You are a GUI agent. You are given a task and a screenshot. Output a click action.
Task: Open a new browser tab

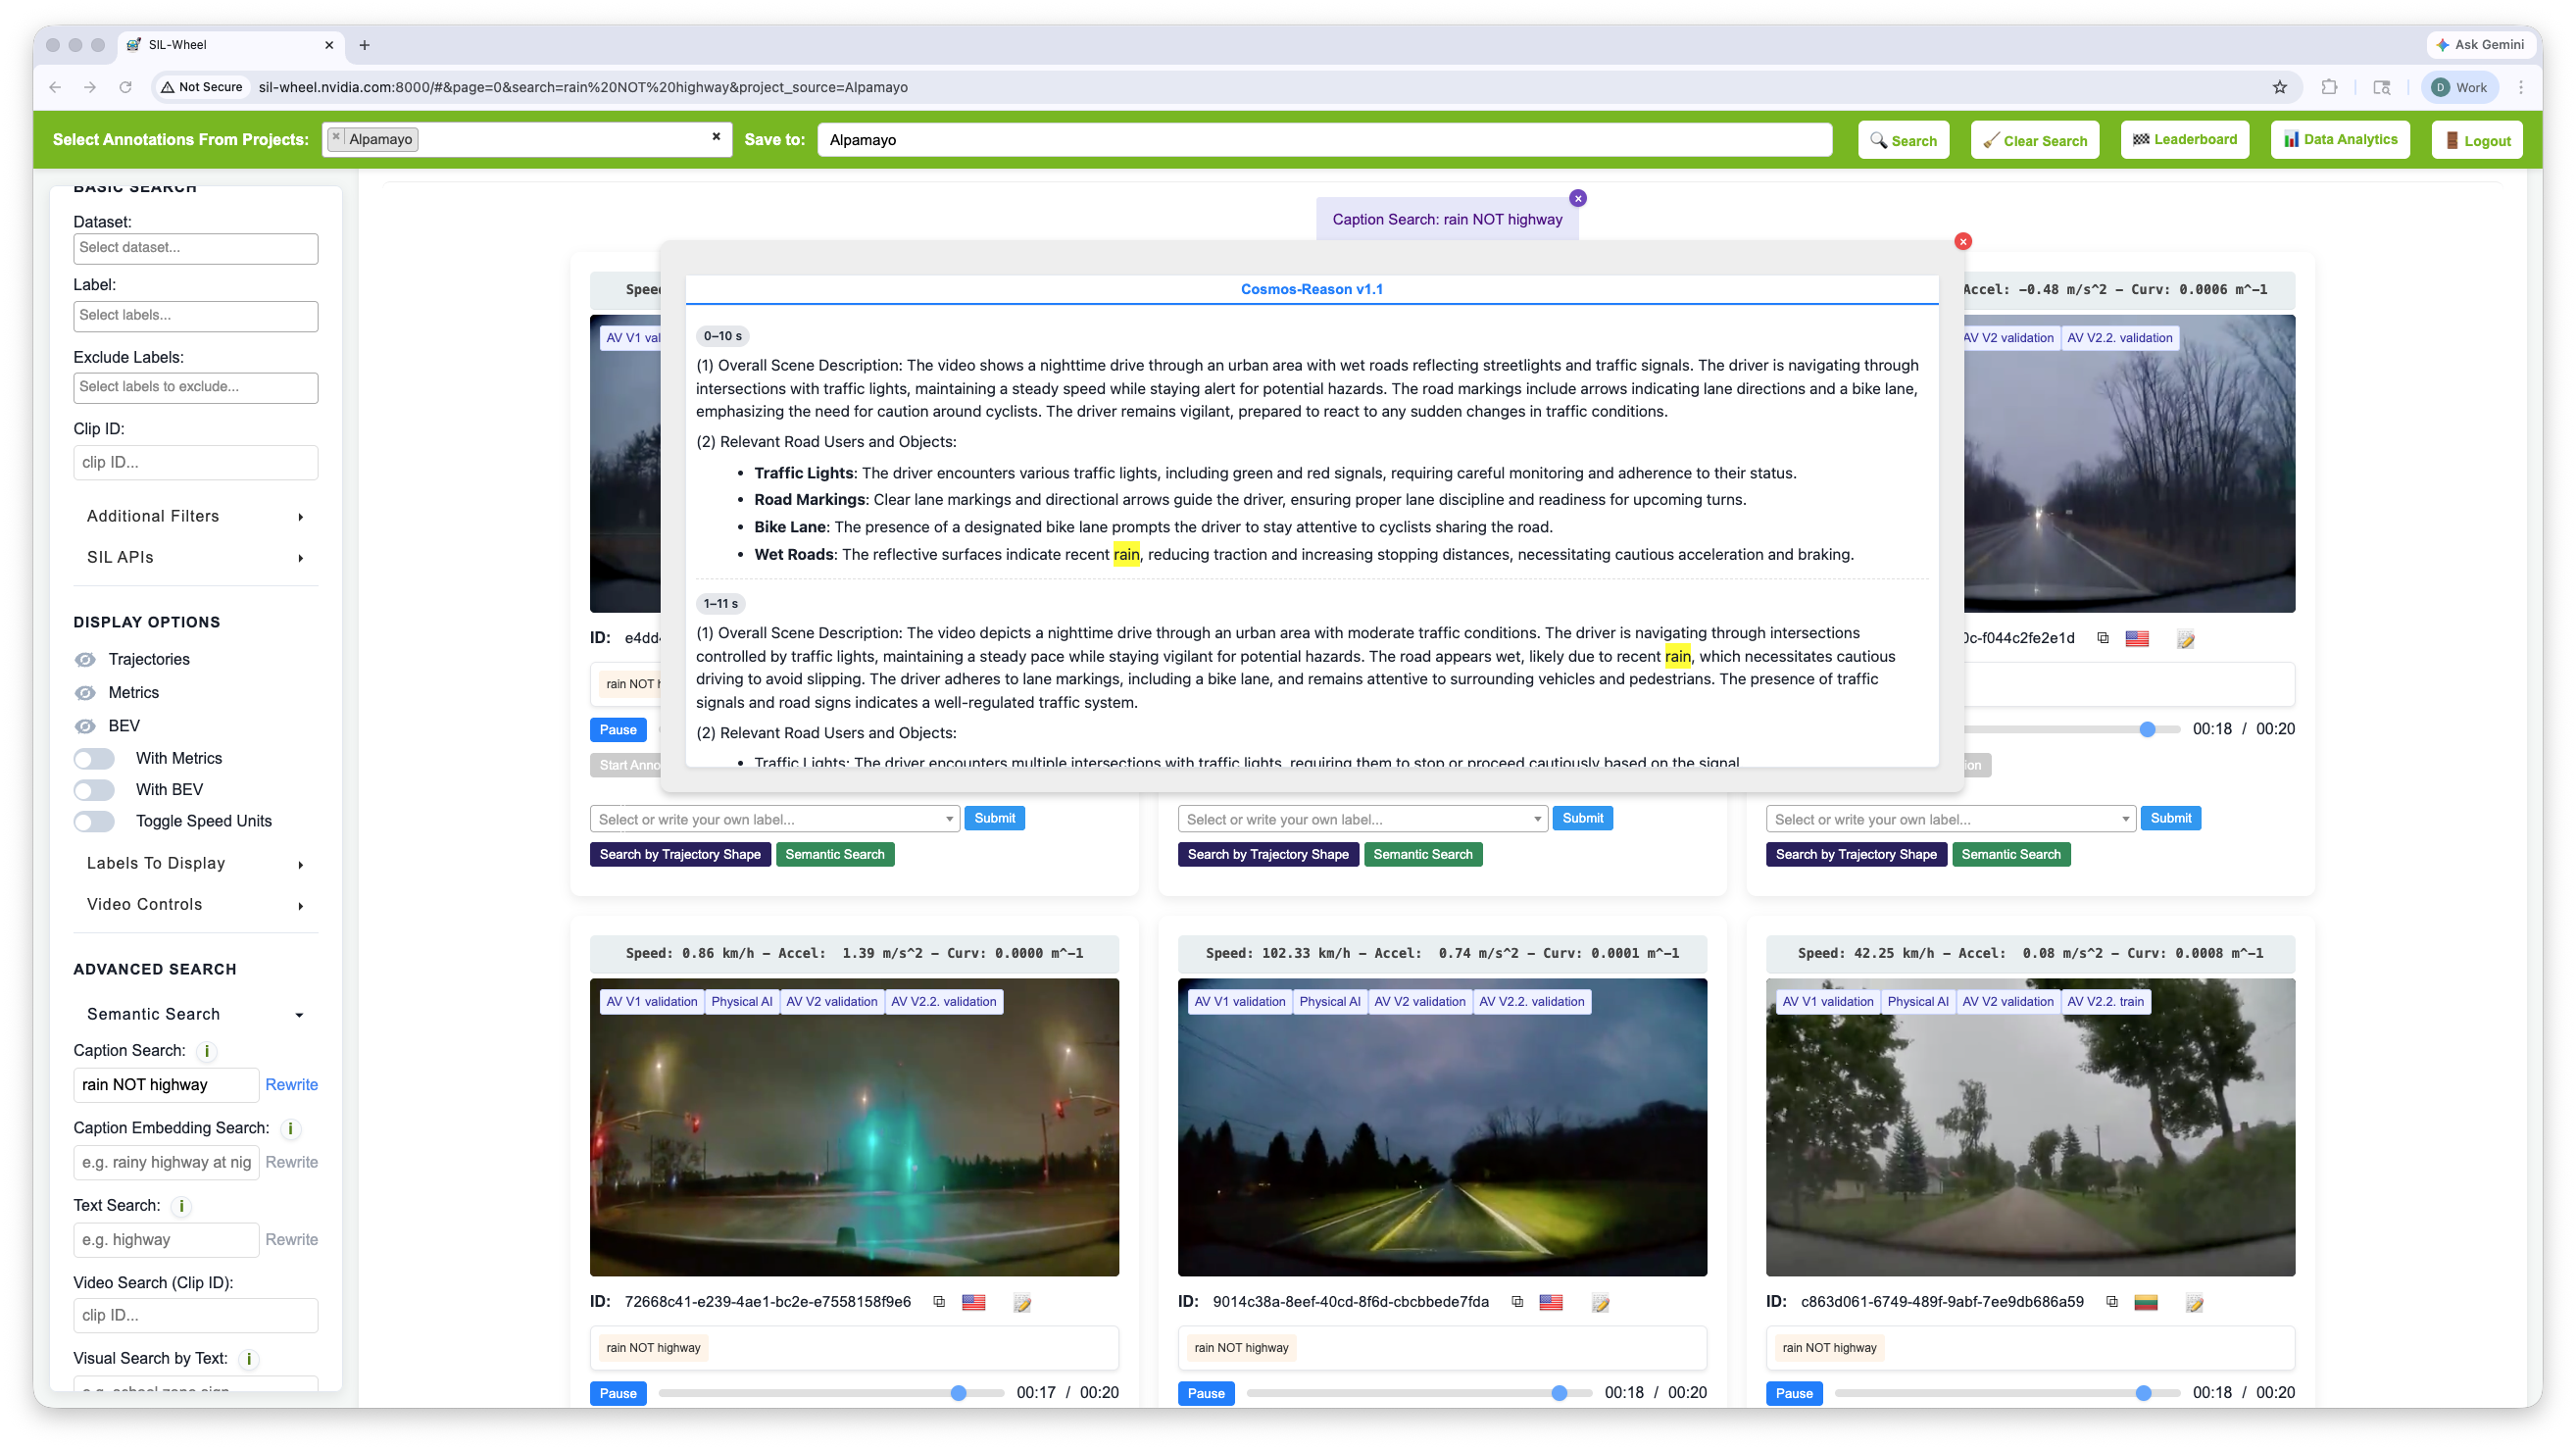pyautogui.click(x=364, y=45)
